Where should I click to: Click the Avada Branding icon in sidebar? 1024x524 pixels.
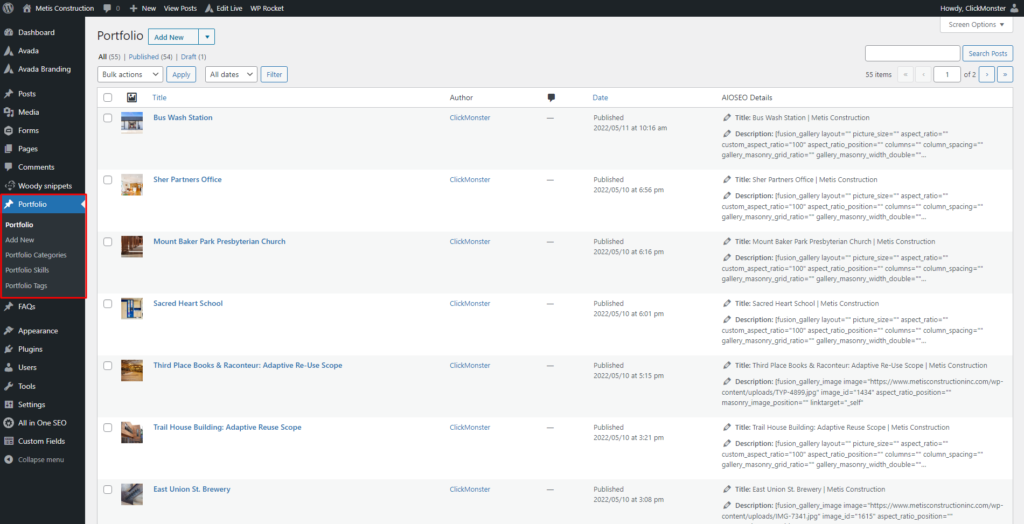pyautogui.click(x=8, y=69)
